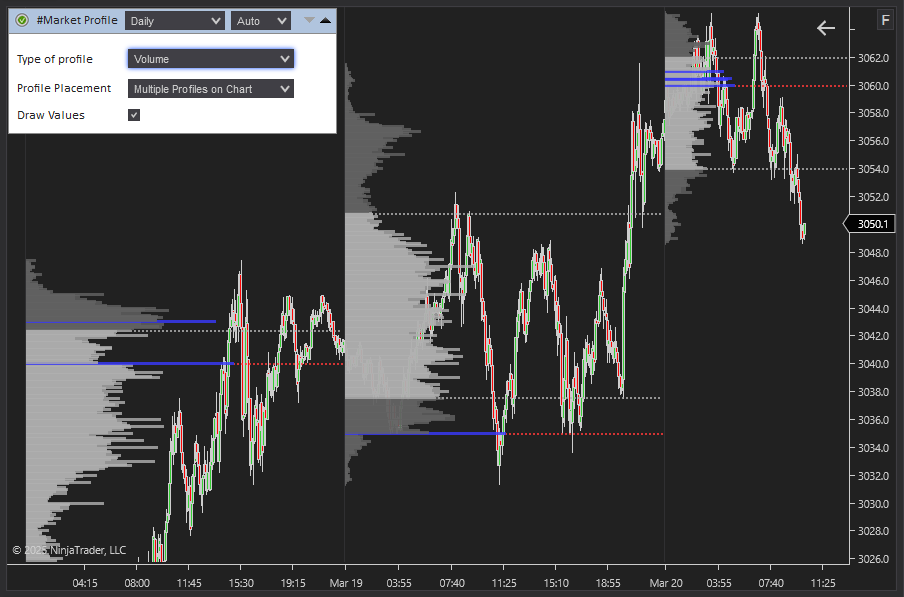904x597 pixels.
Task: Open the Profile Placement dropdown
Action: point(211,89)
